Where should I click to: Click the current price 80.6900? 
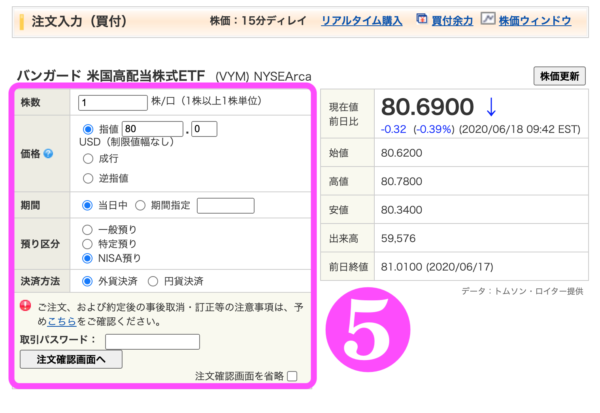click(427, 107)
